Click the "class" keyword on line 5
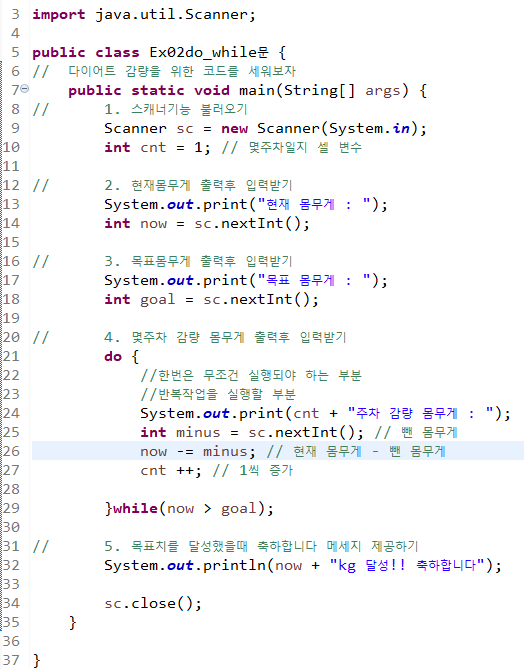The width and height of the screenshot is (524, 669). [x=117, y=52]
